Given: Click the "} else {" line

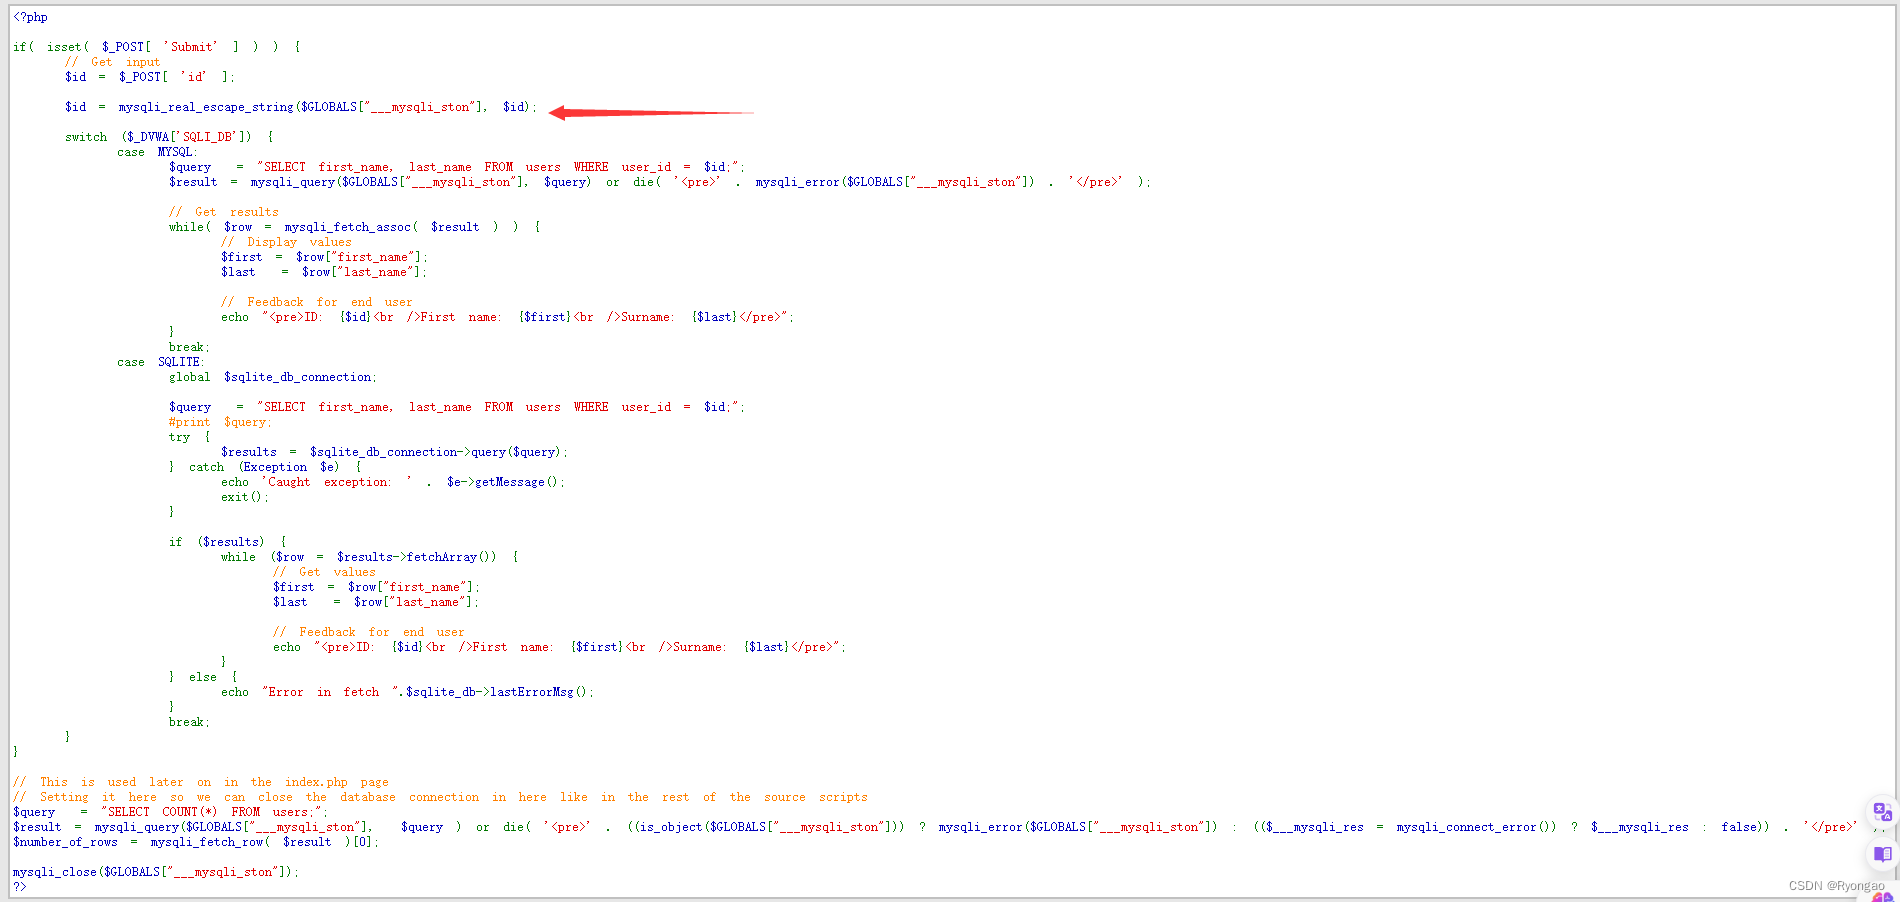Looking at the screenshot, I should point(203,677).
